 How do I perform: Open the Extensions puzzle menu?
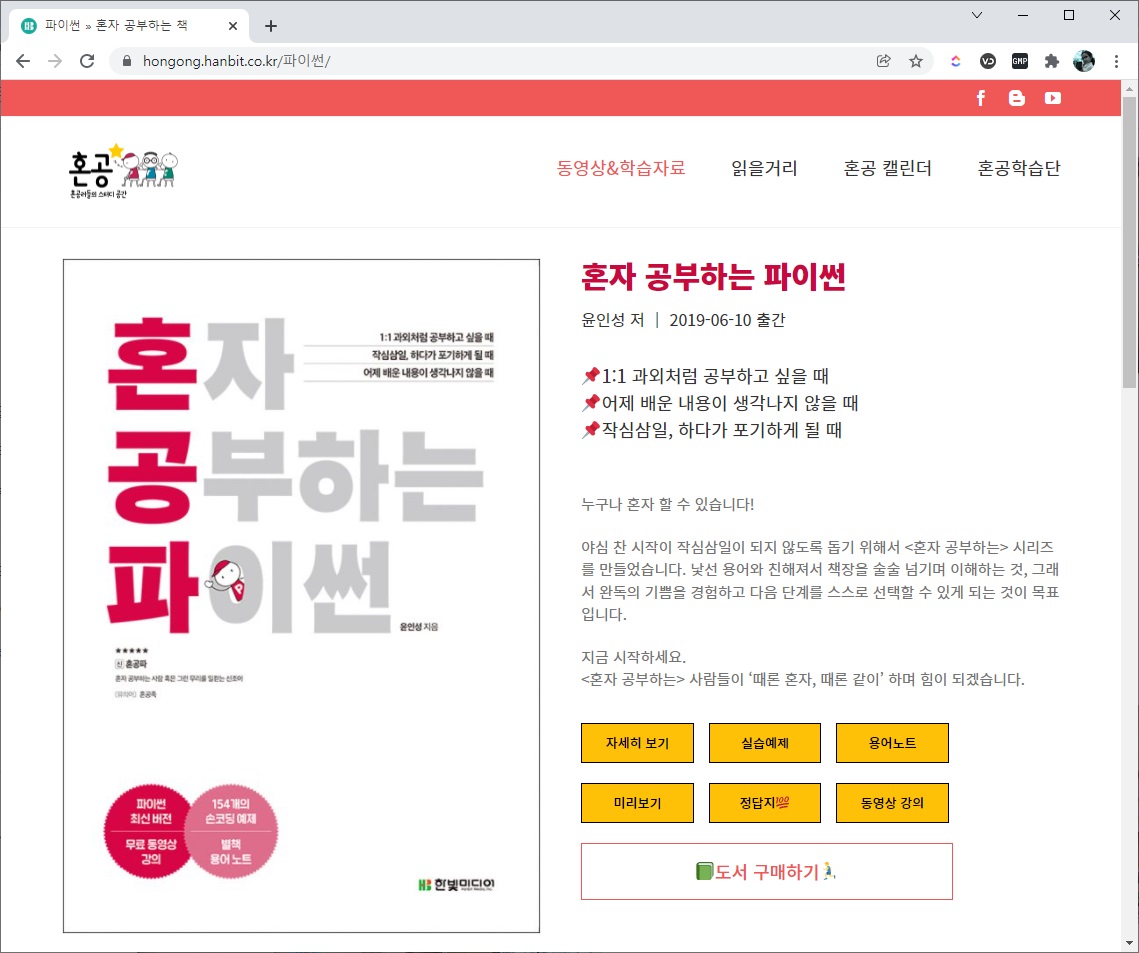pos(1052,61)
